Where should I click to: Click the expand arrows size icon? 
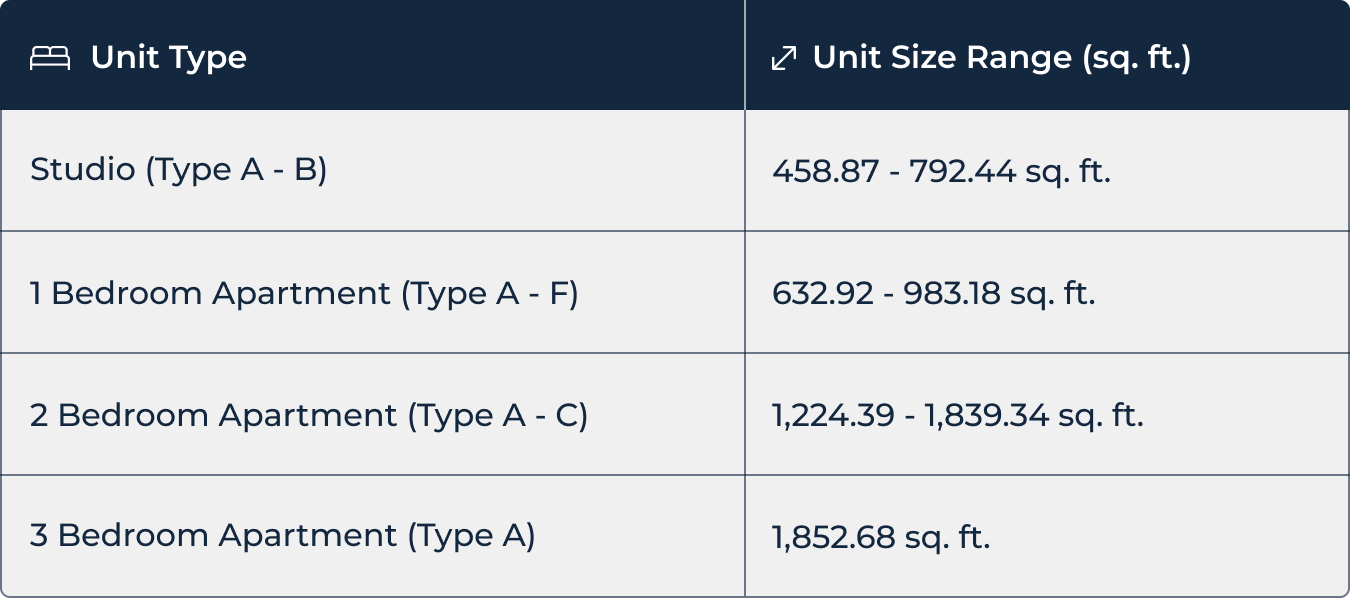(784, 58)
